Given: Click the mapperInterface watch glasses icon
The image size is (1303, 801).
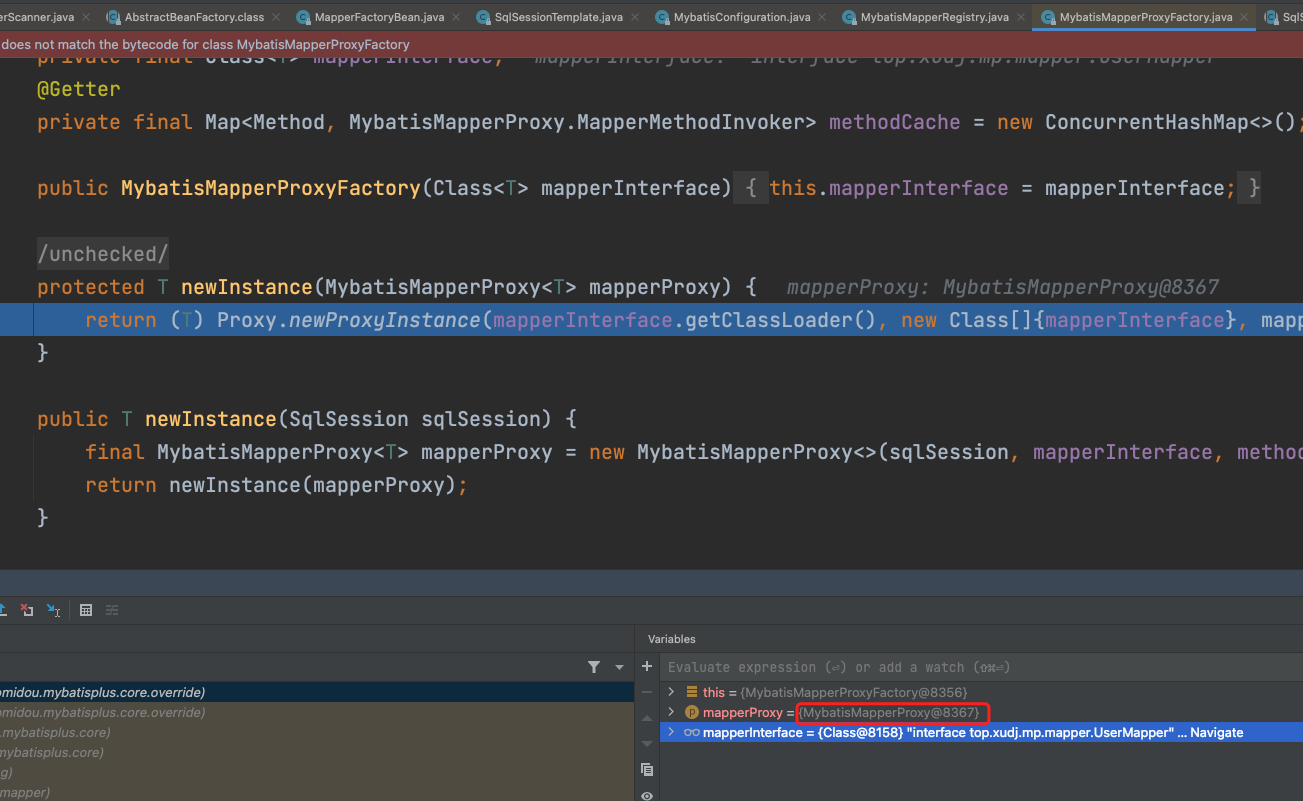Looking at the screenshot, I should click(x=691, y=733).
